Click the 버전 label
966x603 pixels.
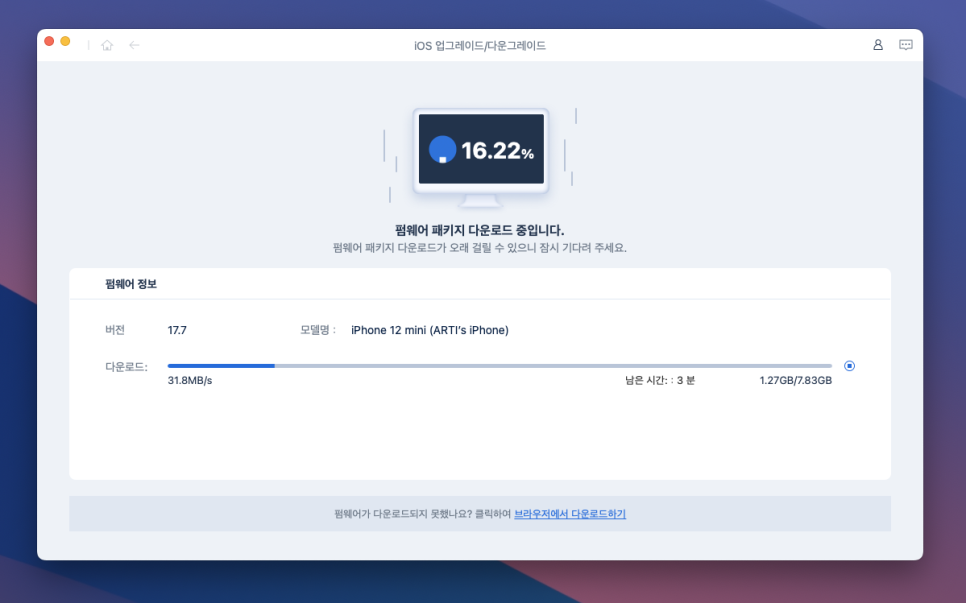(115, 330)
